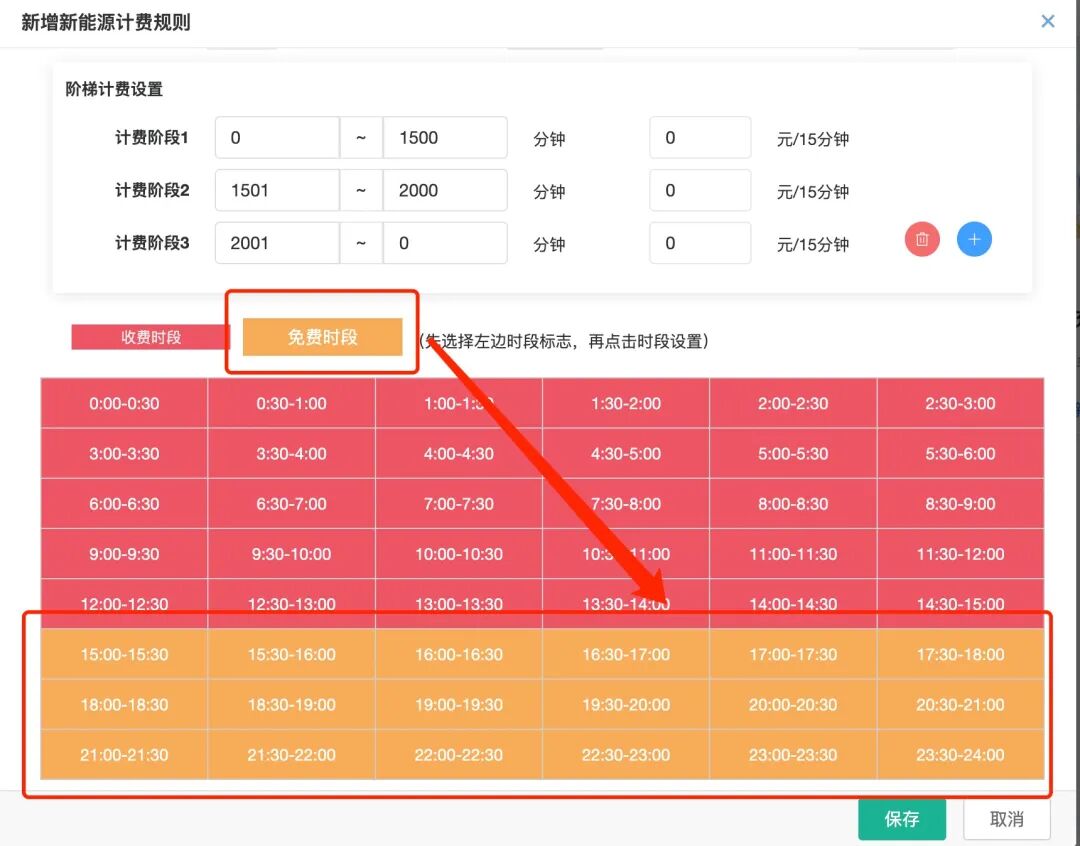Edit start minutes 2001 of 计费阶段3
1080x846 pixels.
(277, 243)
